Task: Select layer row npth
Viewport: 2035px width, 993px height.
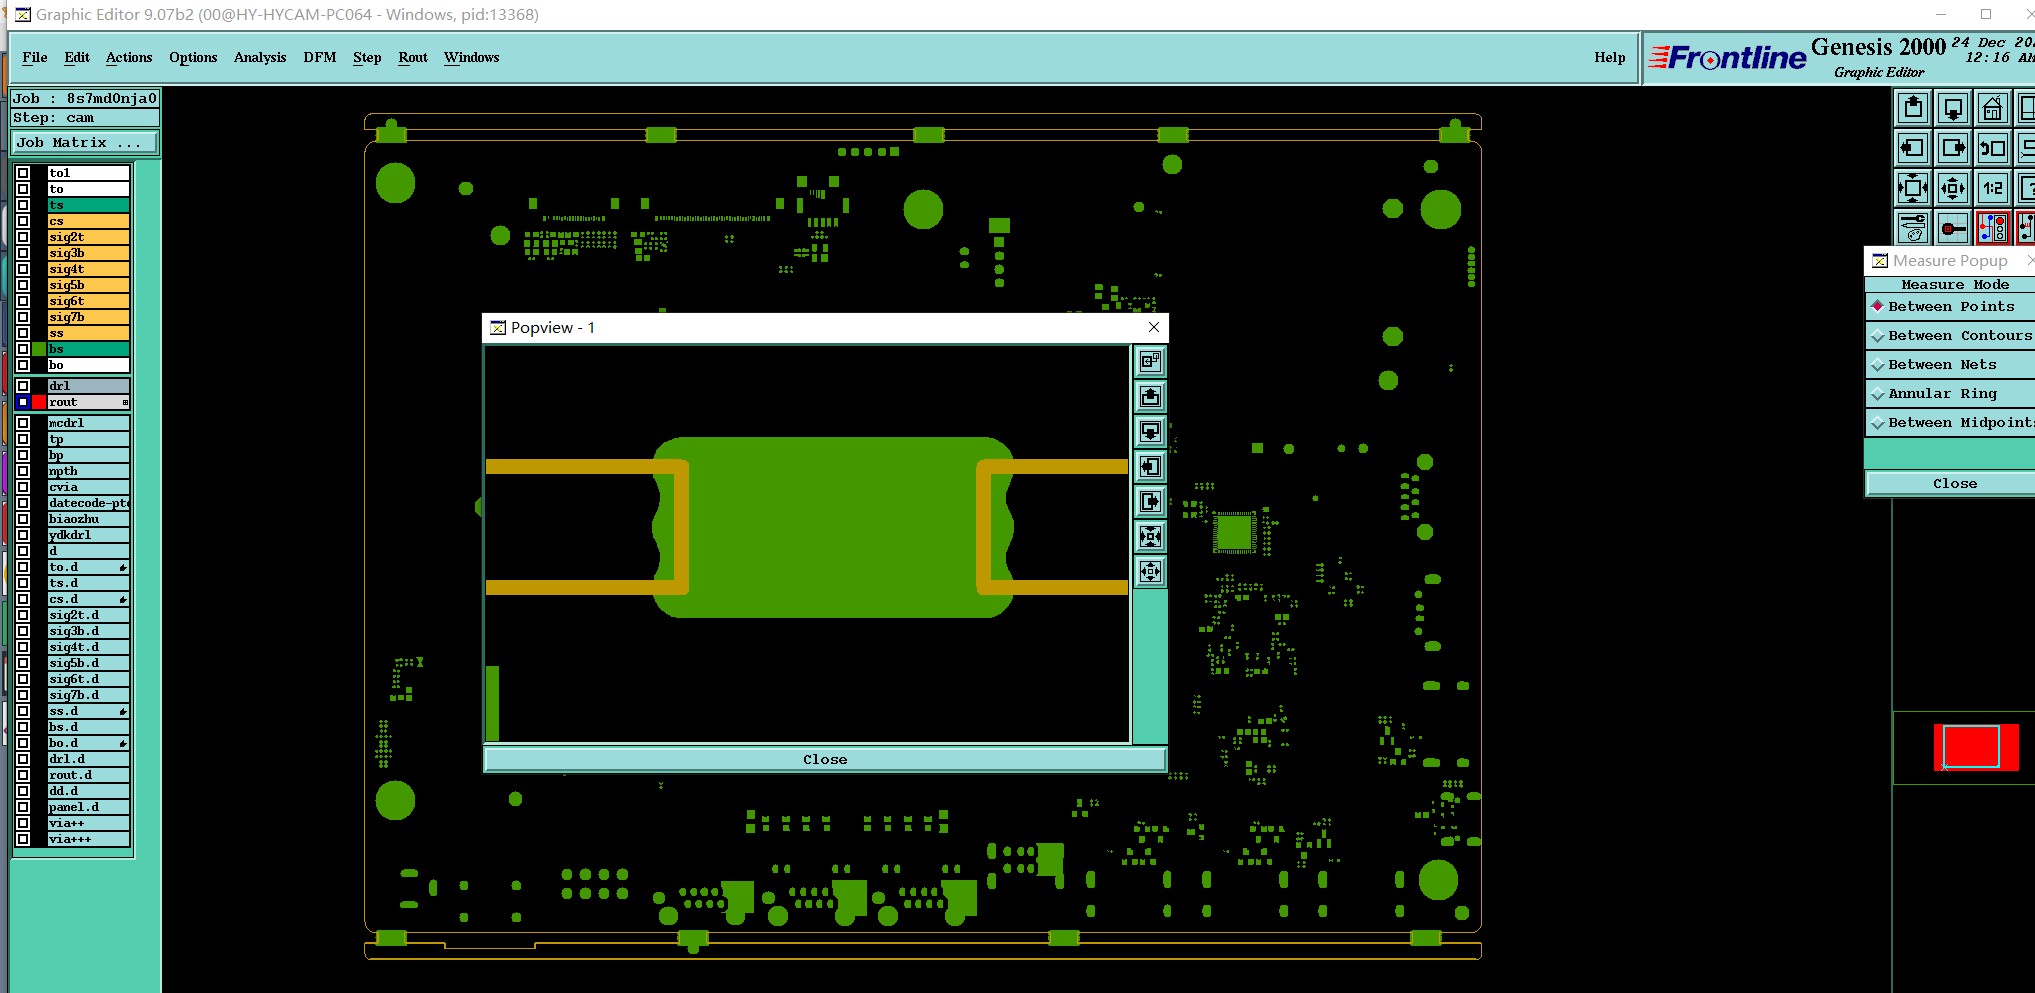Action: (x=89, y=471)
